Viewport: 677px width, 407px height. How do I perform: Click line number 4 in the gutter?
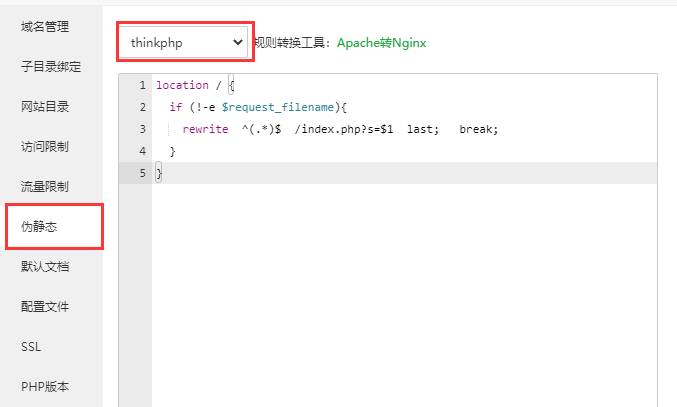coord(143,151)
